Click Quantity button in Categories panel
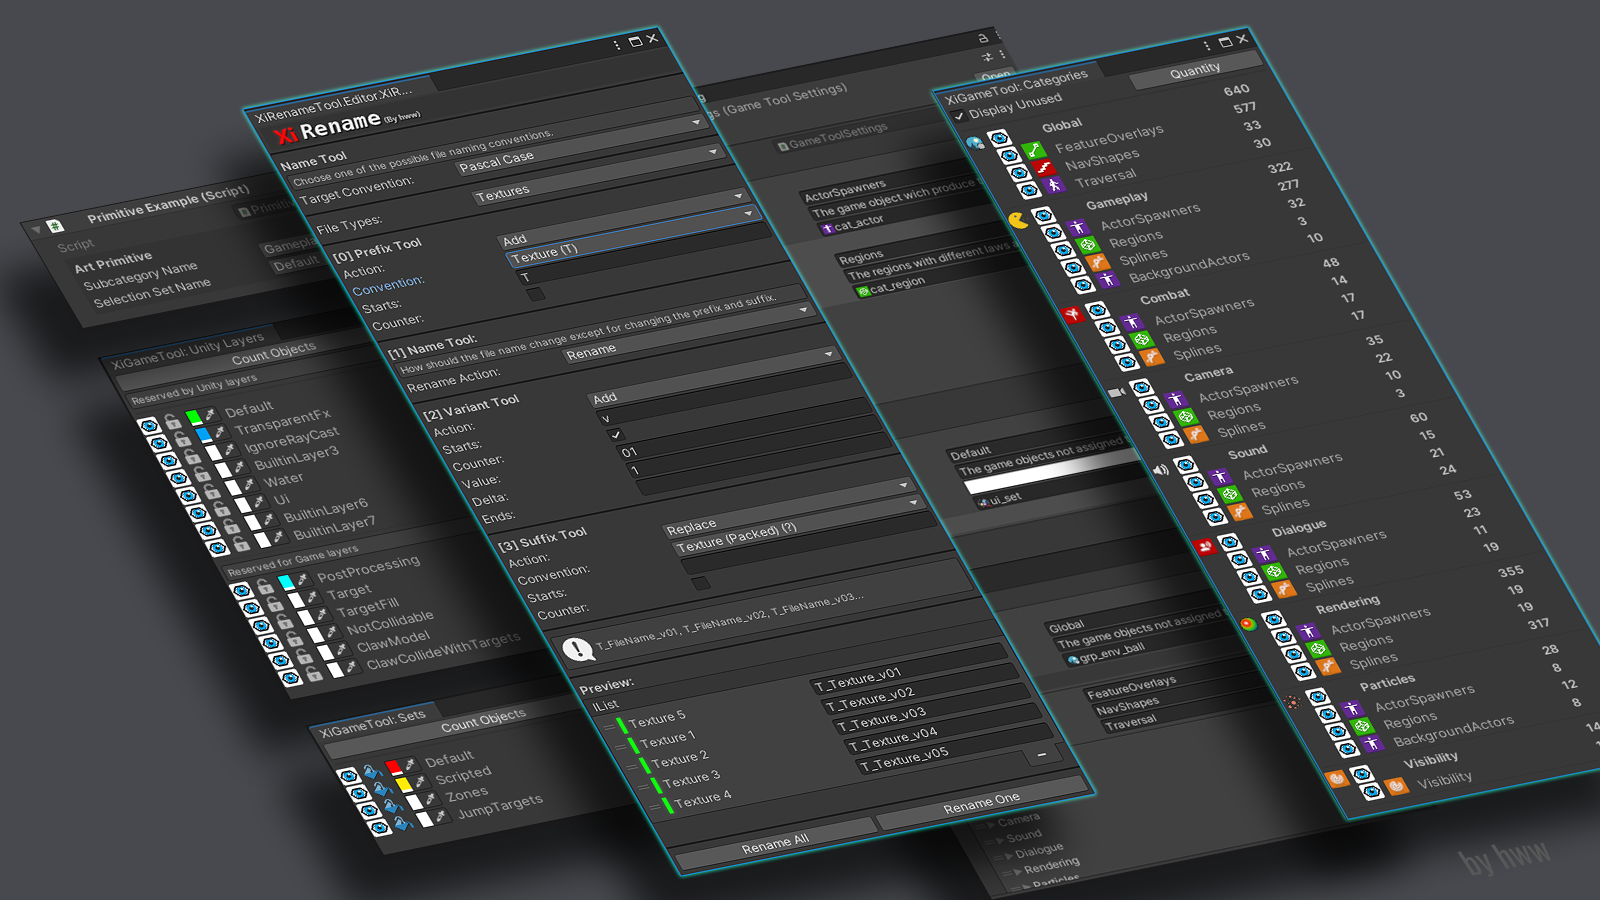The image size is (1600, 900). point(1195,70)
